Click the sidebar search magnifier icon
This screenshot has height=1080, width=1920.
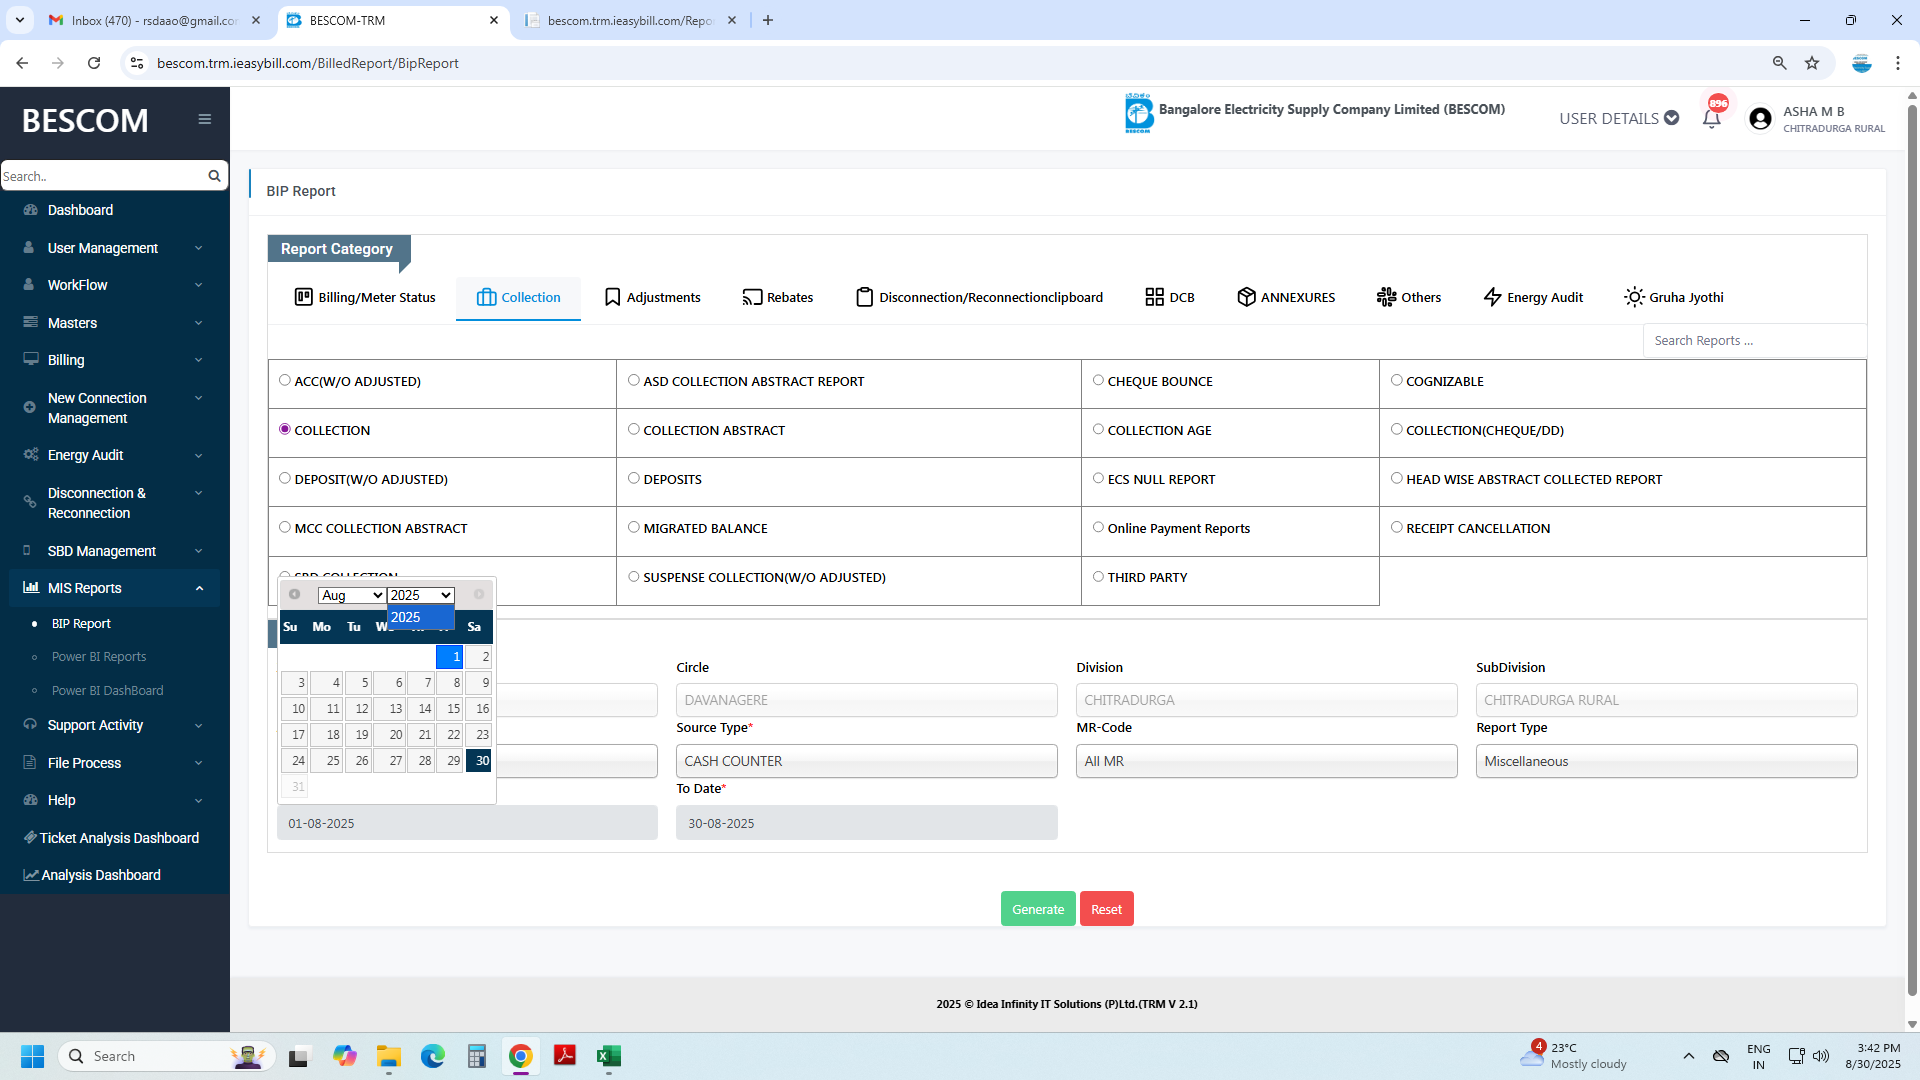214,176
